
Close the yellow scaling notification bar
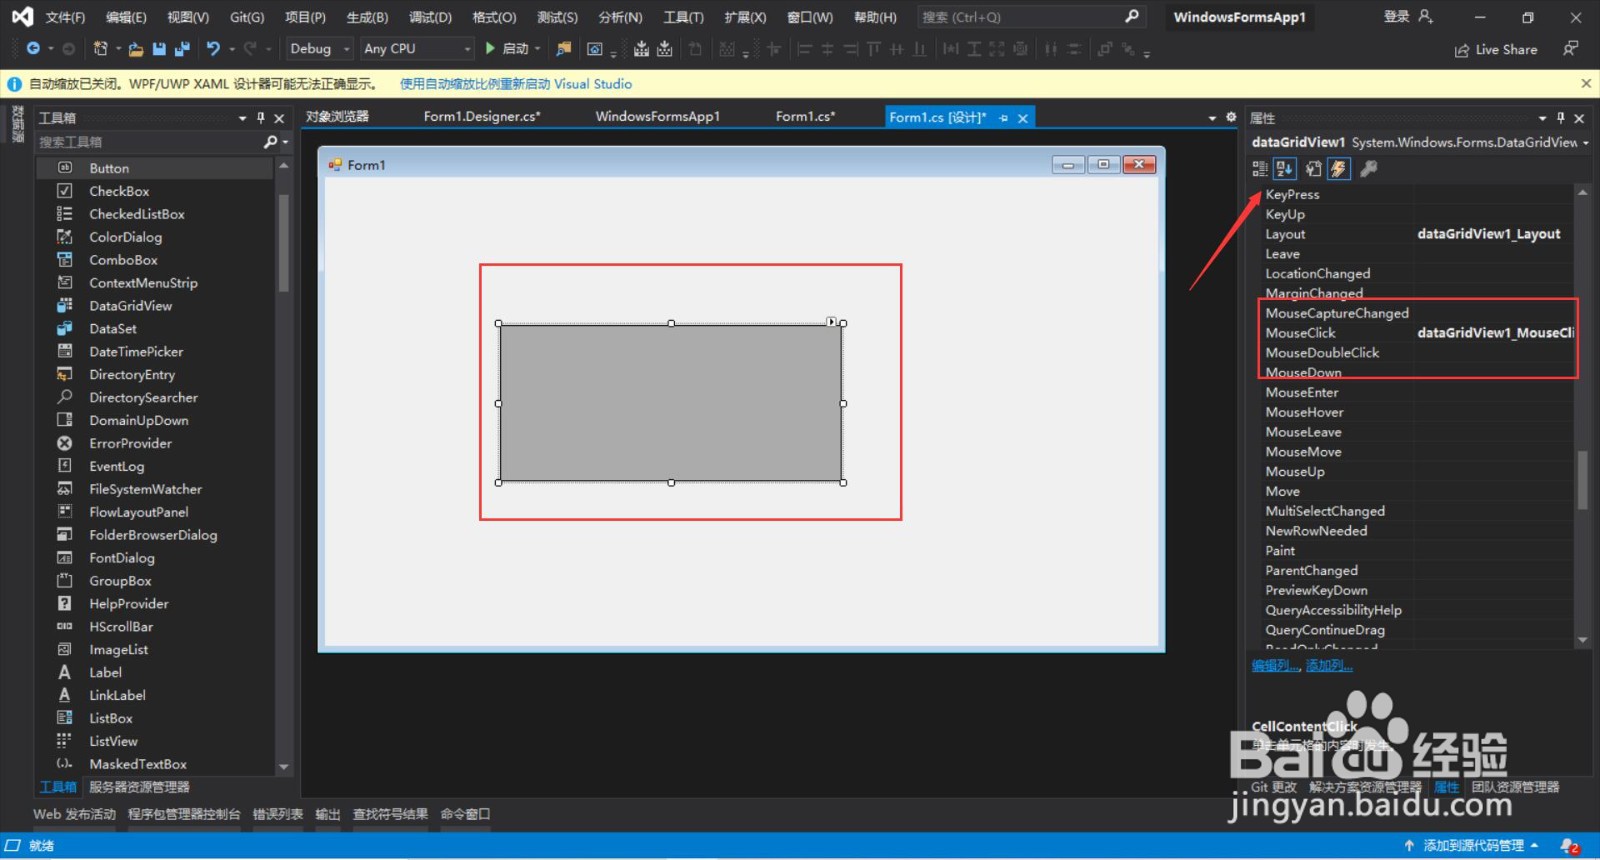(1586, 84)
